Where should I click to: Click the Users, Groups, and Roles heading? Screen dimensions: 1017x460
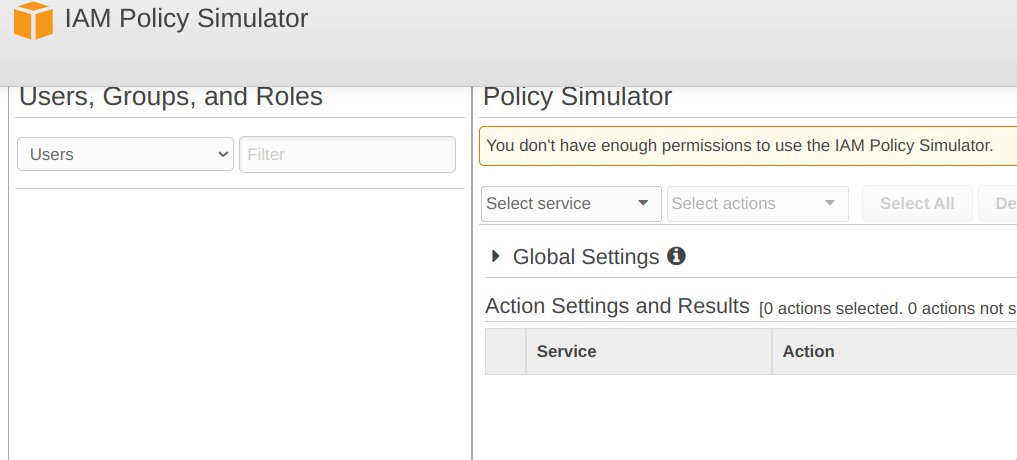171,97
